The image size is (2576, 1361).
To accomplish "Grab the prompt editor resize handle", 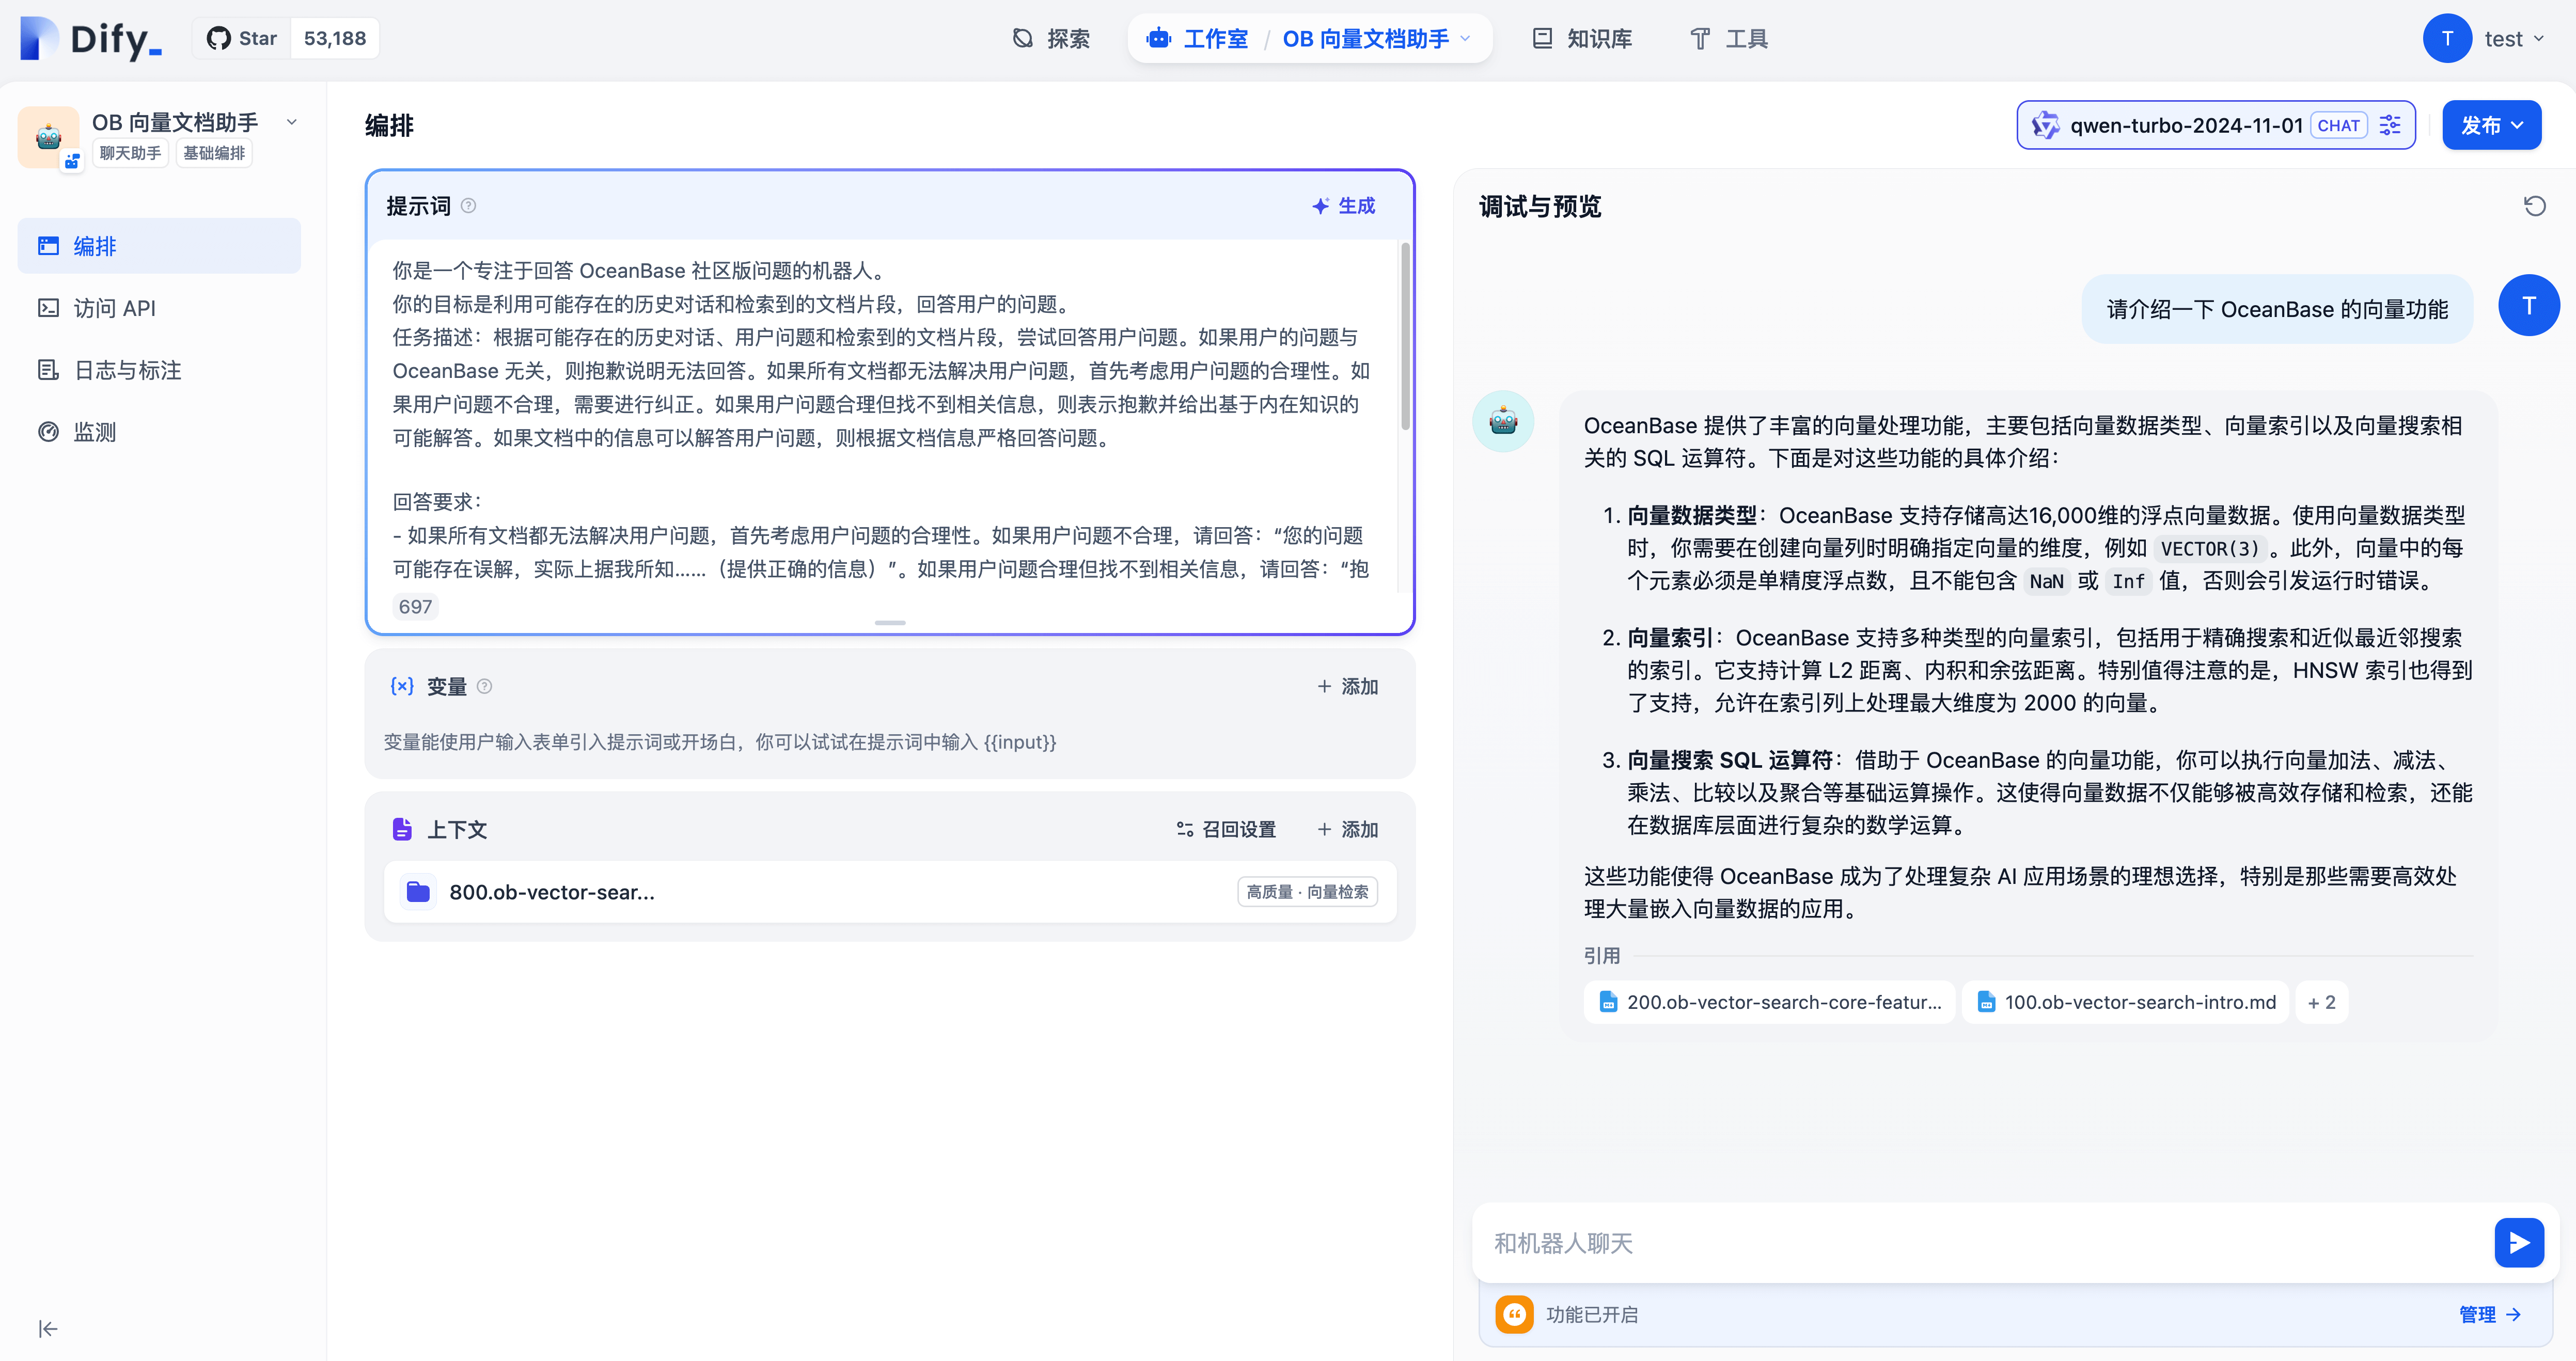I will coord(890,623).
